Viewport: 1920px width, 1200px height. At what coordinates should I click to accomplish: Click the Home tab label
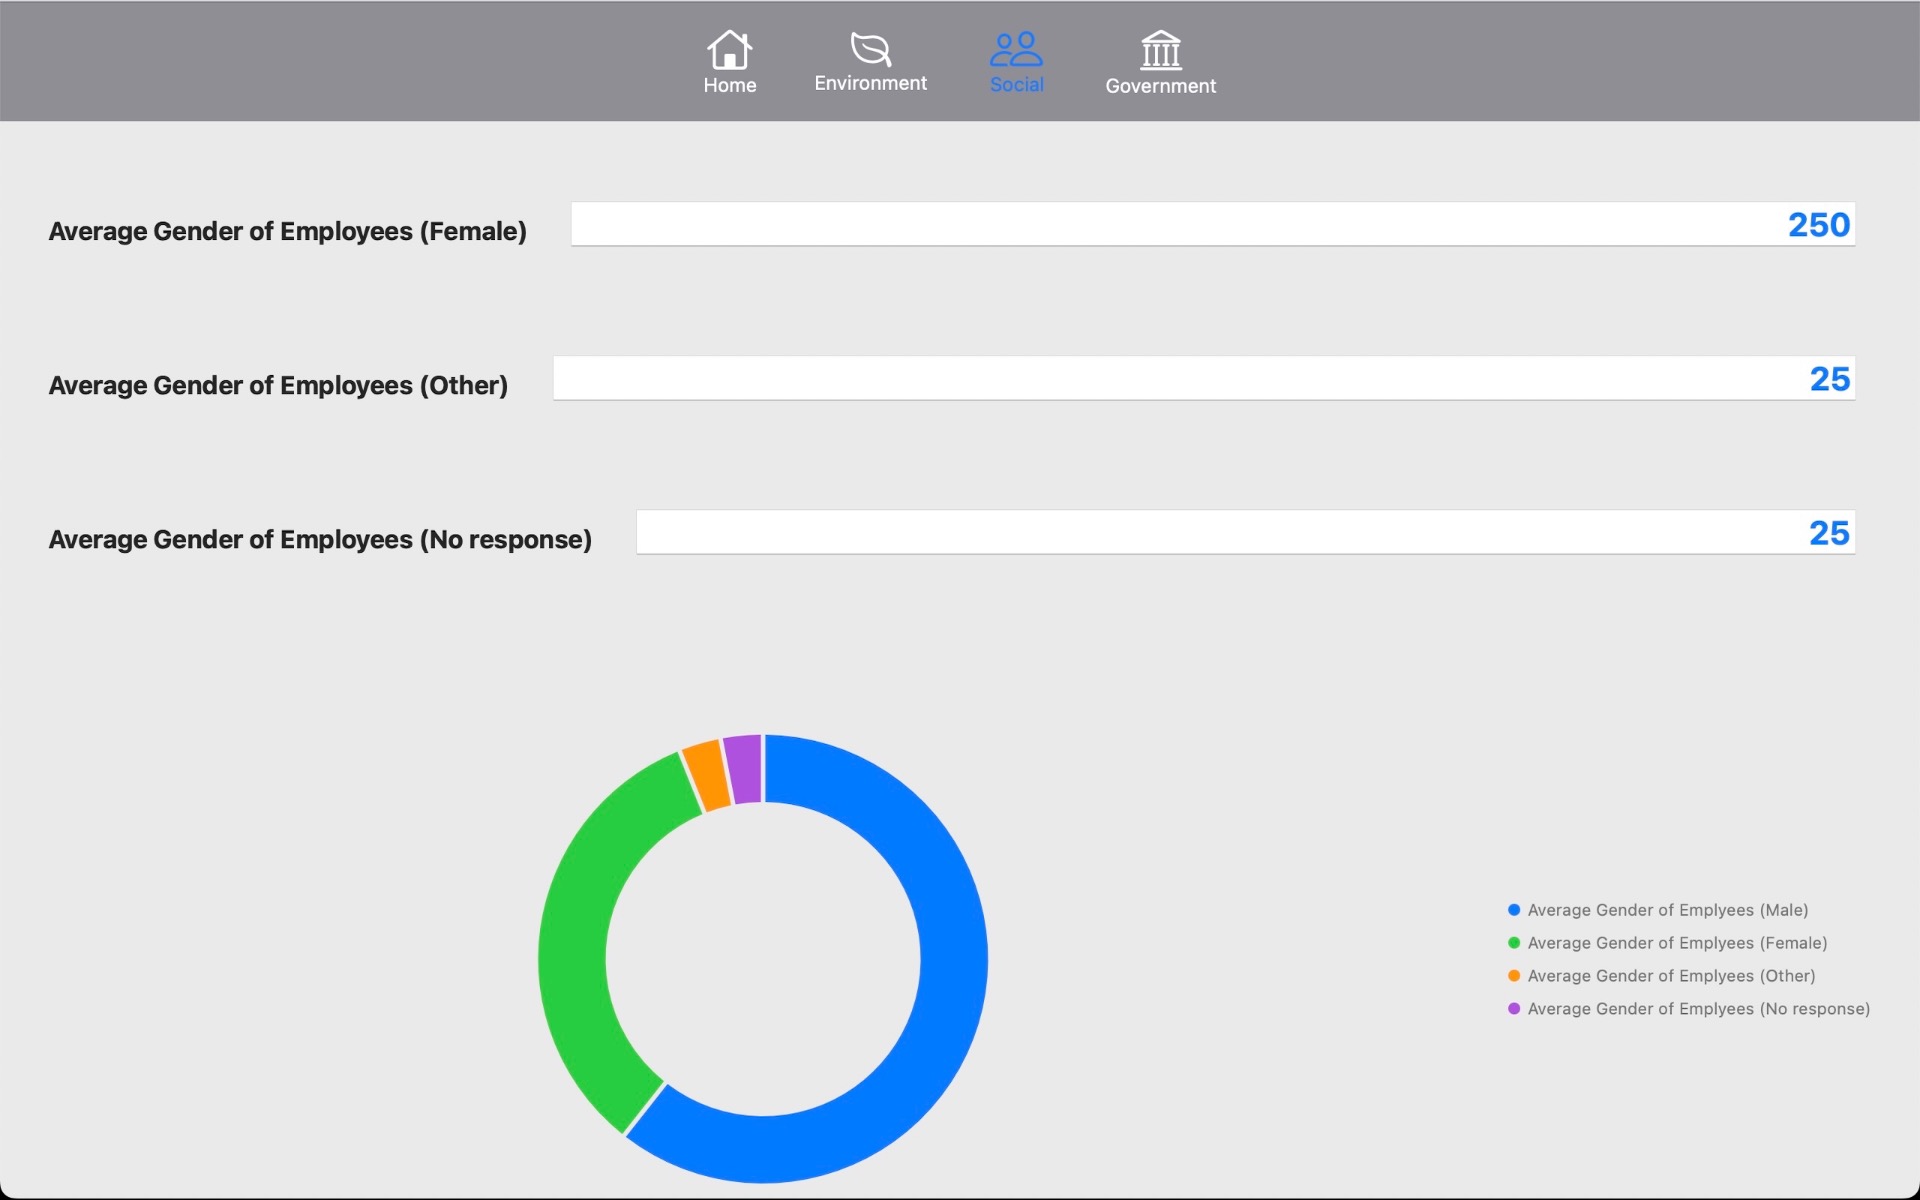point(729,86)
